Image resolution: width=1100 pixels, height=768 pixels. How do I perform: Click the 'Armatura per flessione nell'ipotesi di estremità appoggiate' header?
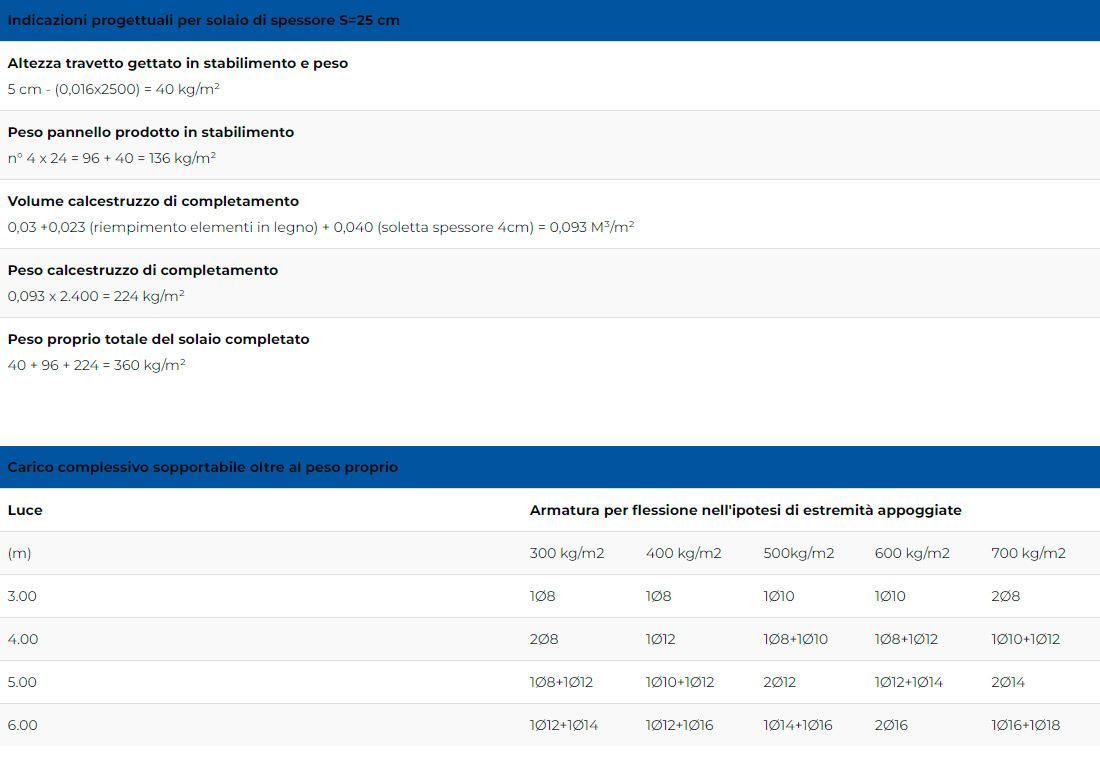[x=745, y=511]
